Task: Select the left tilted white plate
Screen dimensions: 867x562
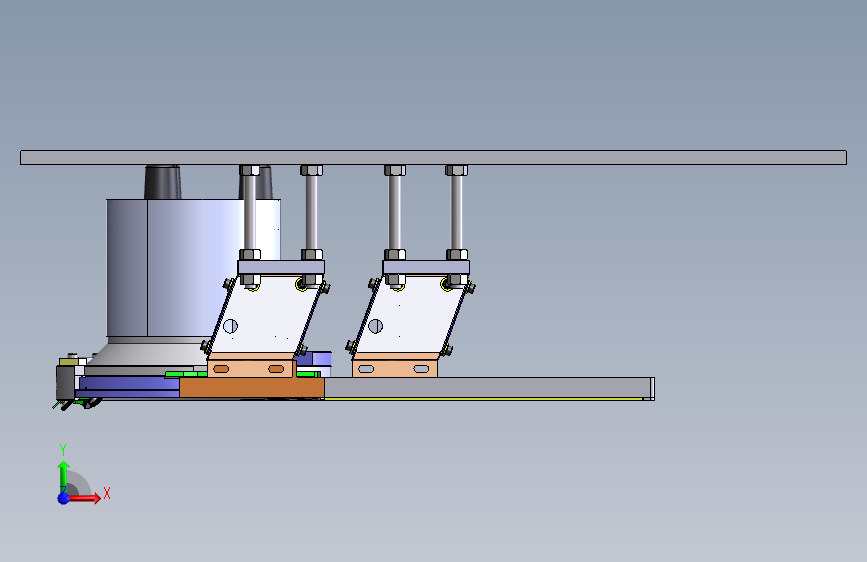Action: (264, 314)
